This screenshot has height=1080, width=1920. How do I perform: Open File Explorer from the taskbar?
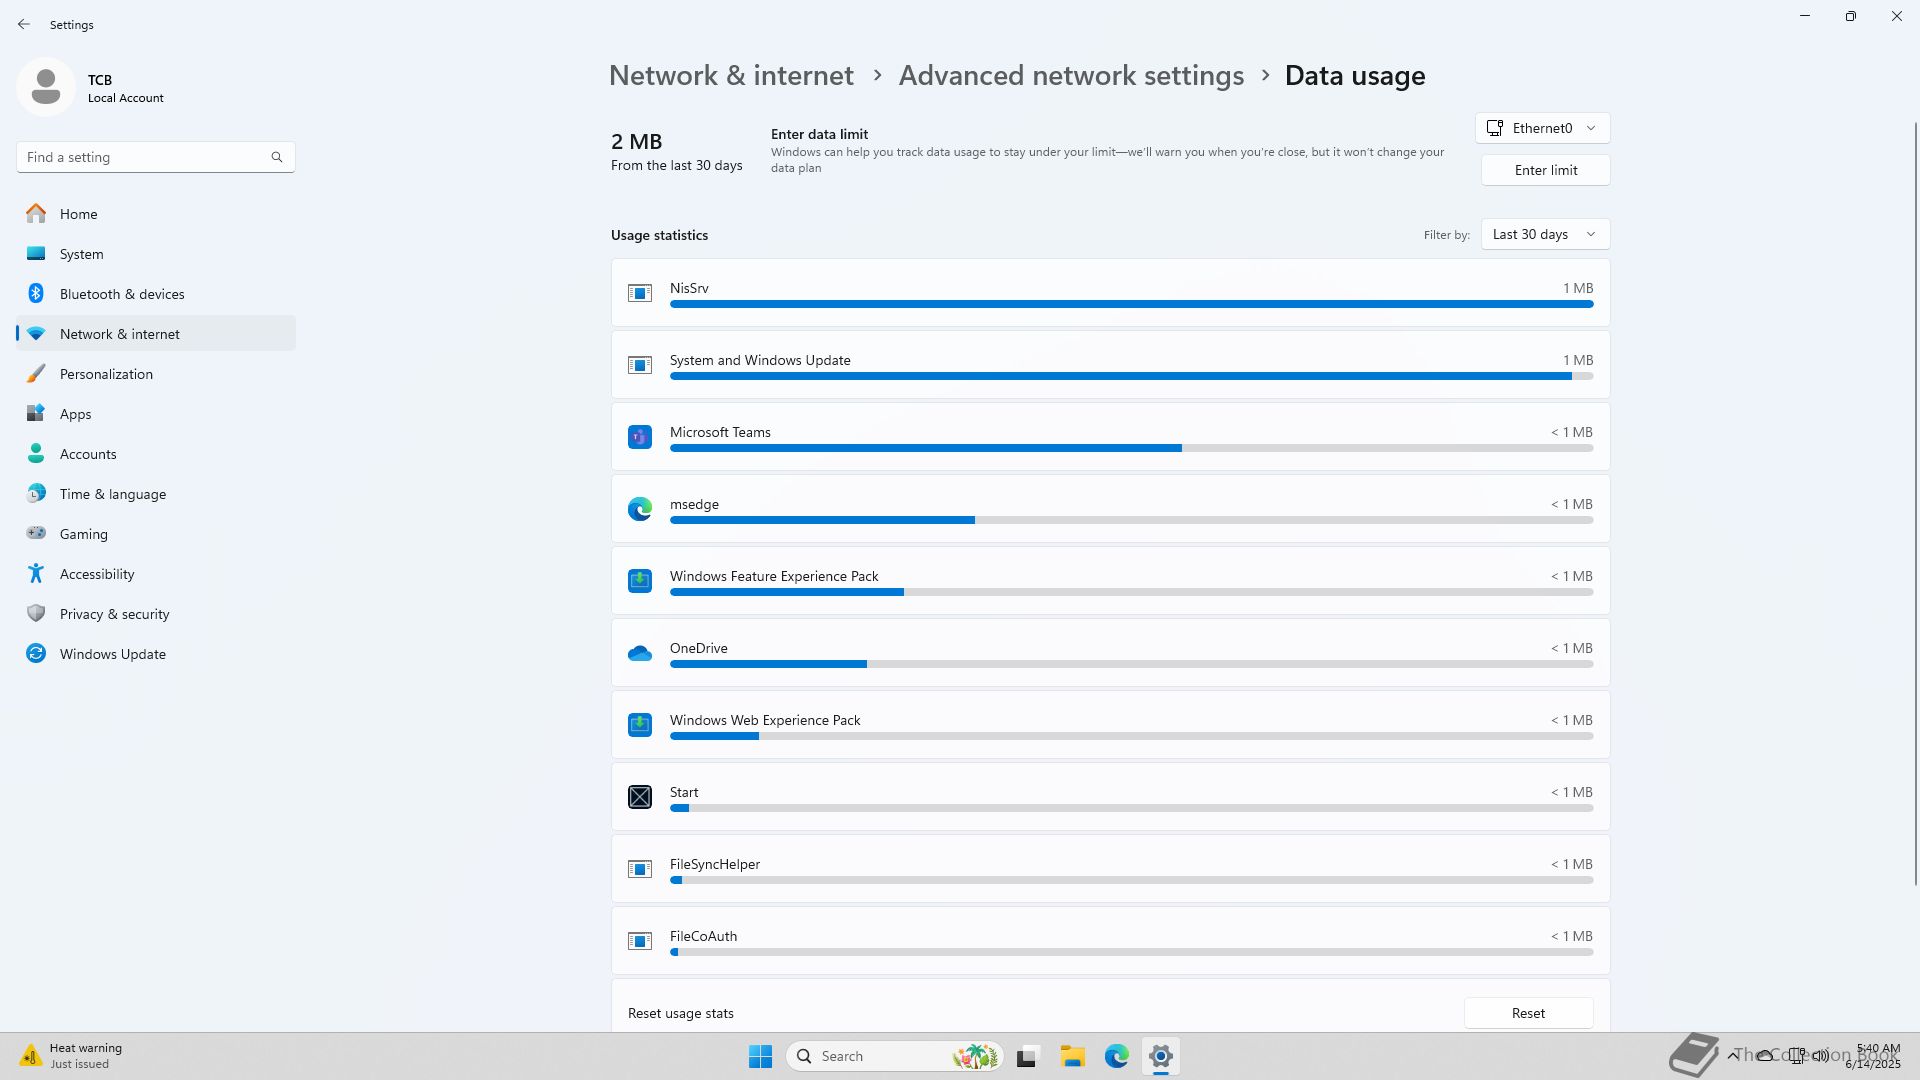pos(1072,1056)
